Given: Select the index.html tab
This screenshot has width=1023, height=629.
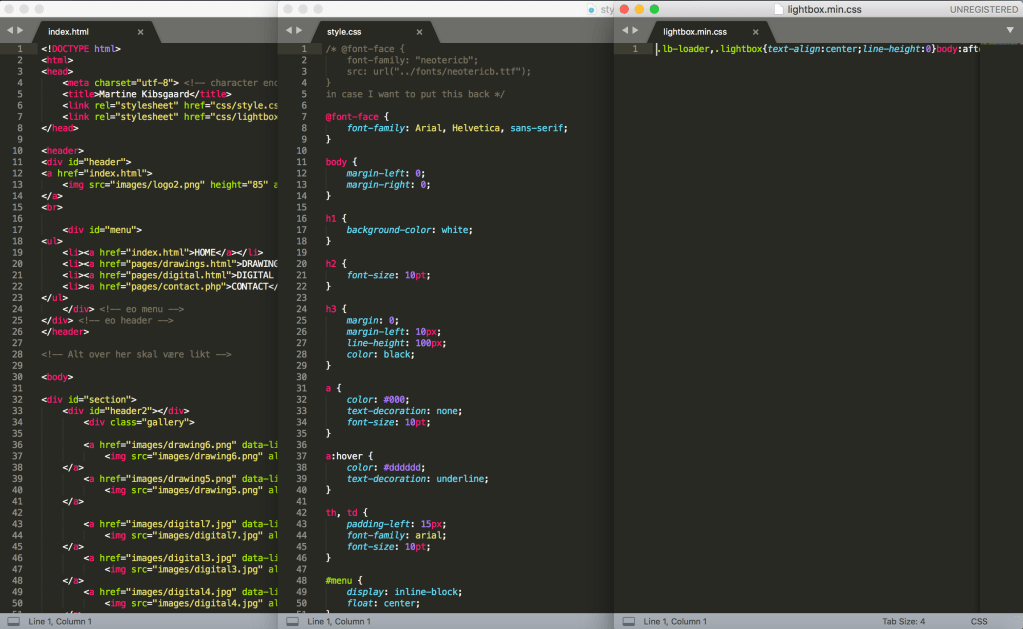Looking at the screenshot, I should (x=68, y=32).
